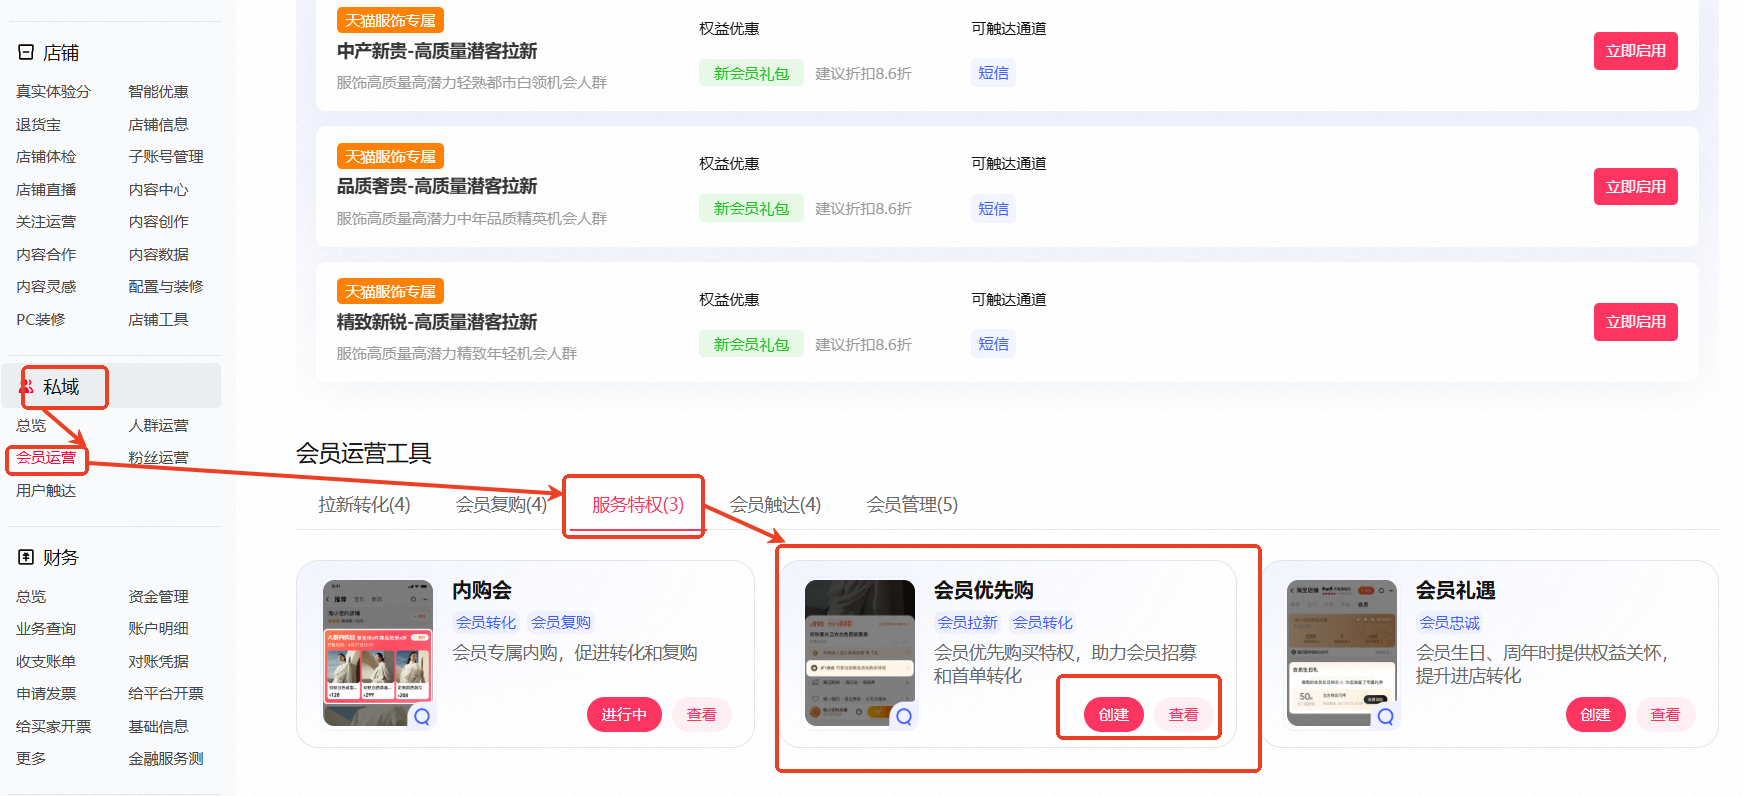Image resolution: width=1744 pixels, height=796 pixels.
Task: Open the 内购会 preview thumbnail
Action: pos(378,653)
